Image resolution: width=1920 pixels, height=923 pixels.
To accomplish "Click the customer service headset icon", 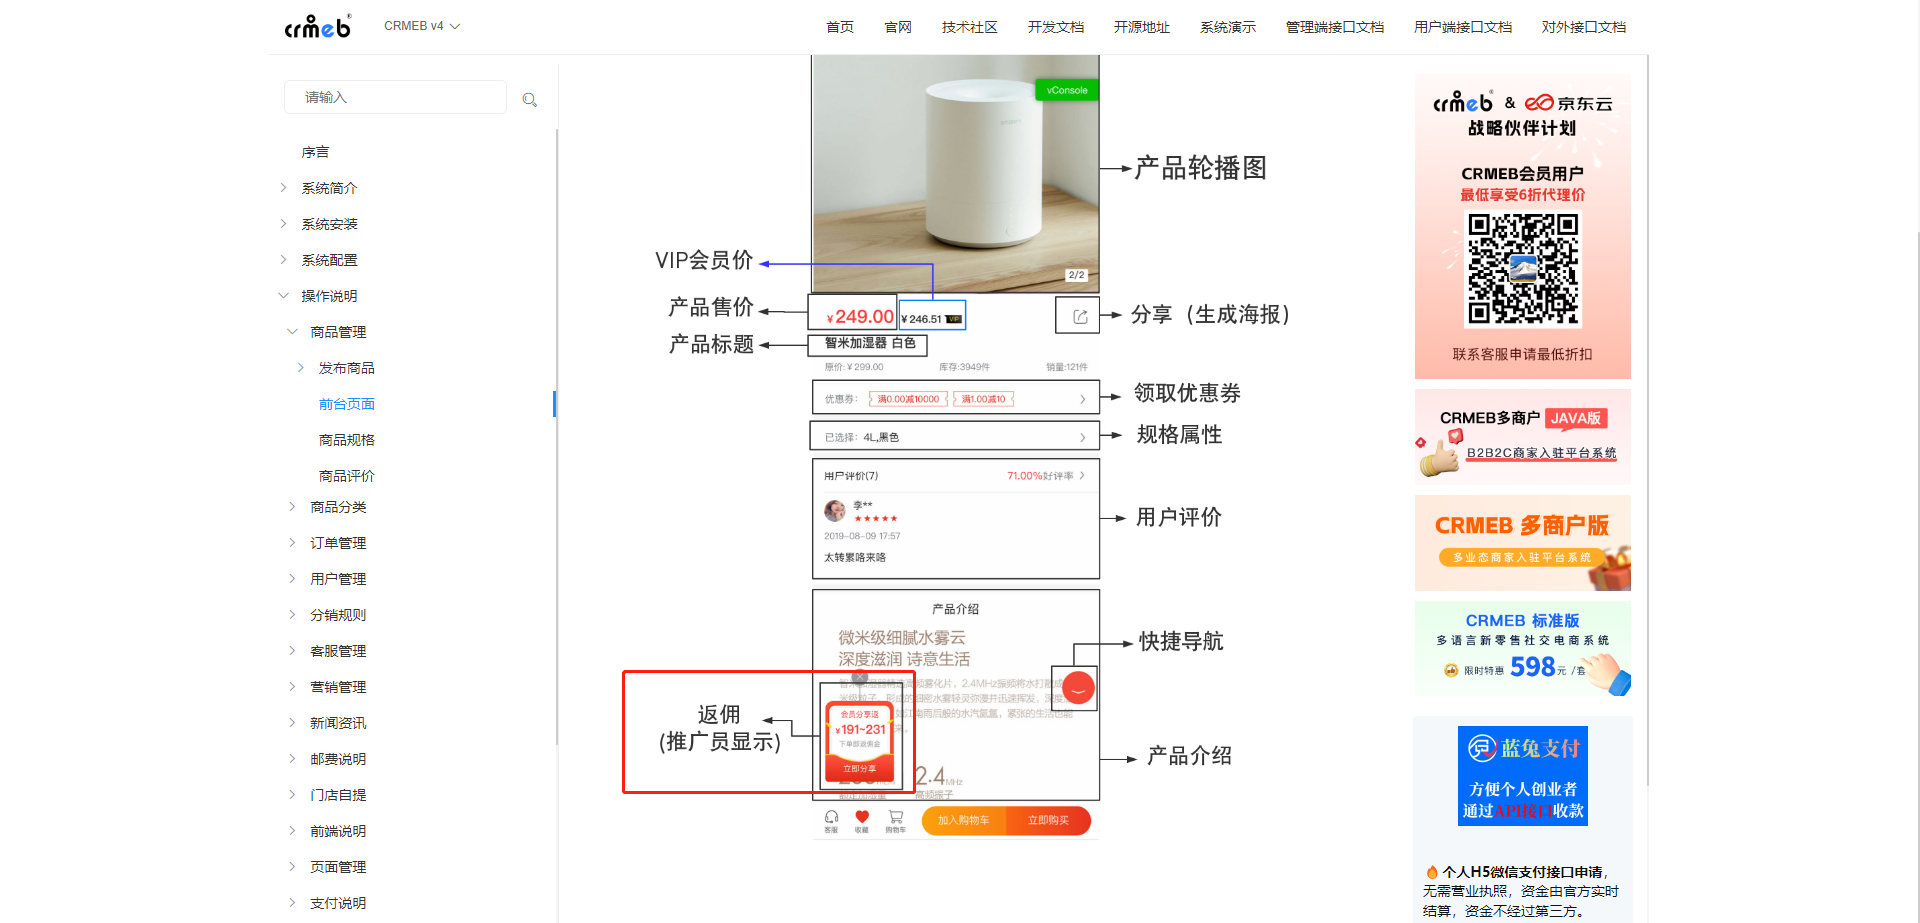I will (x=831, y=820).
